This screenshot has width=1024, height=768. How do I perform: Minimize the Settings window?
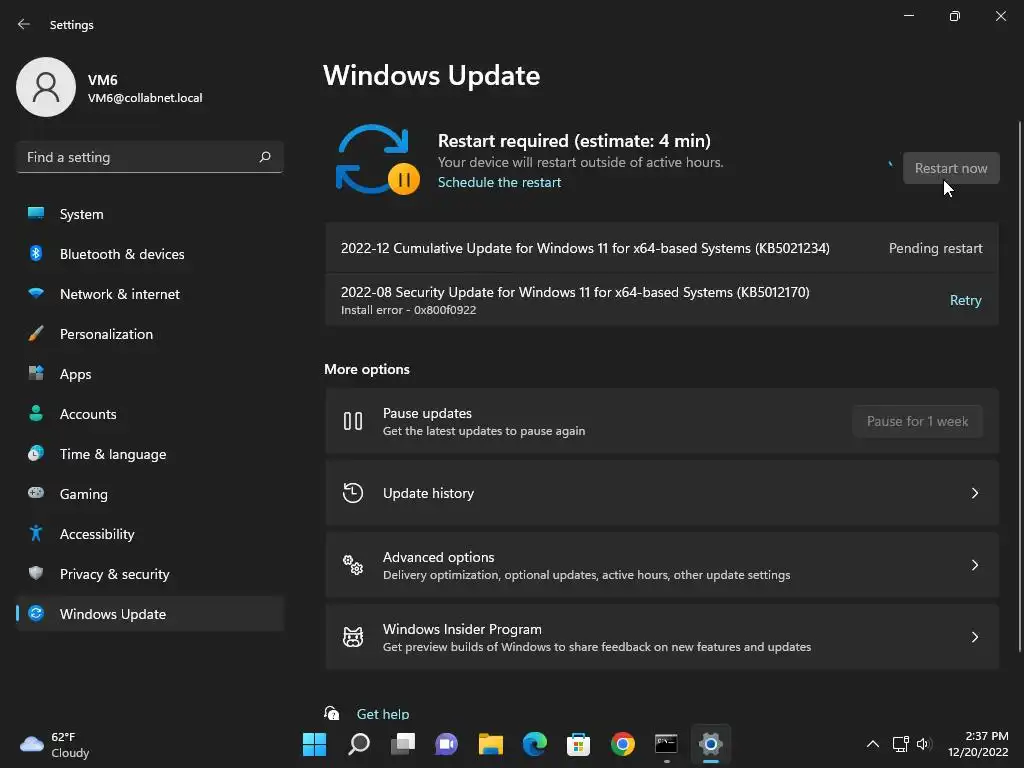[908, 16]
